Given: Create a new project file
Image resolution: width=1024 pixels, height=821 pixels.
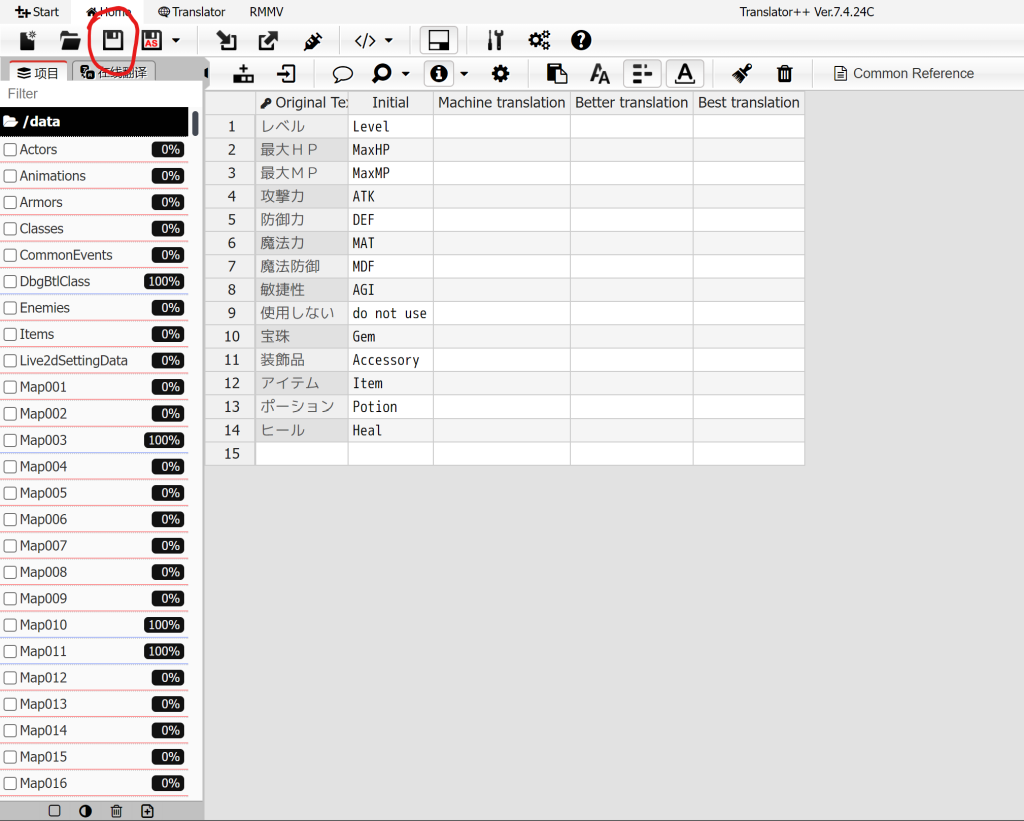Looking at the screenshot, I should pyautogui.click(x=28, y=41).
